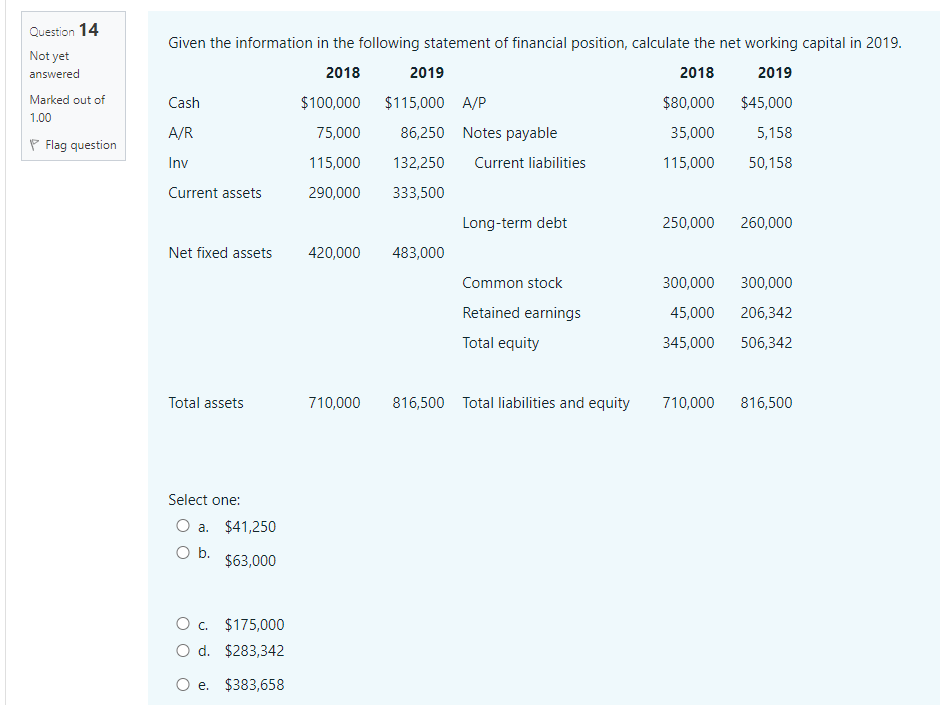This screenshot has width=940, height=705.
Task: Click the Retained earnings label
Action: tap(522, 312)
